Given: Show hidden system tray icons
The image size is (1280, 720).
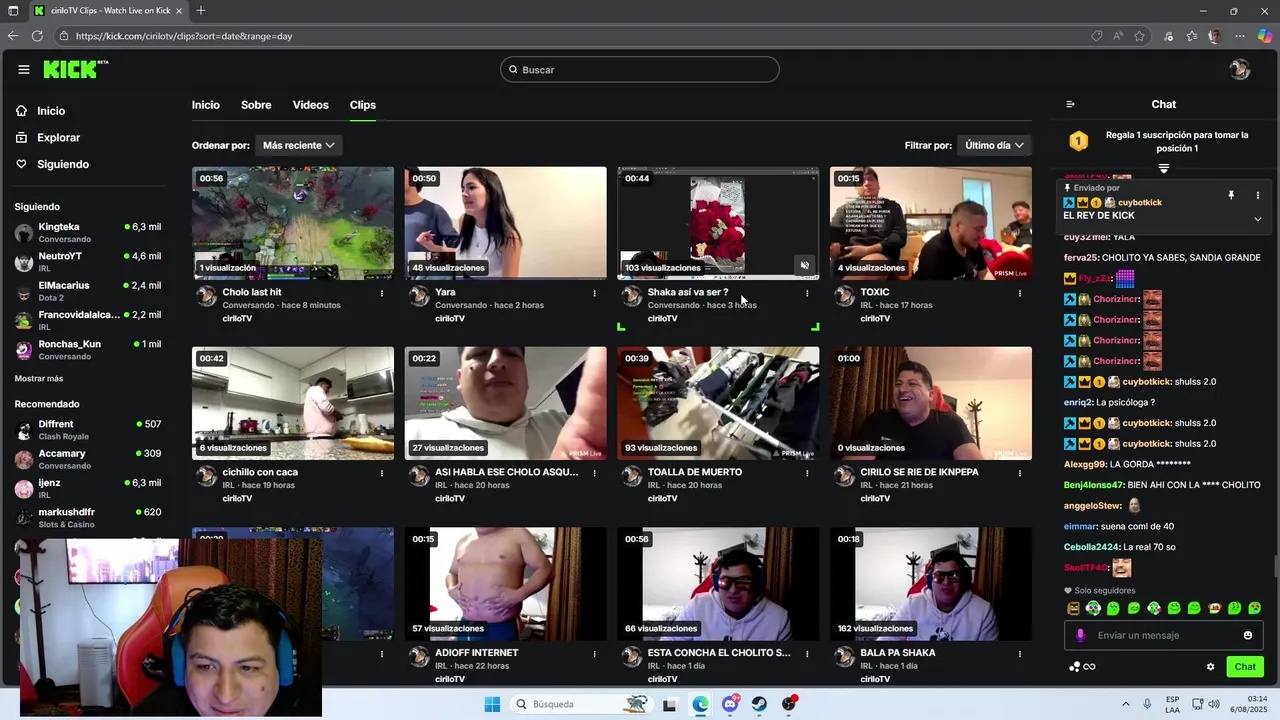Looking at the screenshot, I should tap(1125, 704).
